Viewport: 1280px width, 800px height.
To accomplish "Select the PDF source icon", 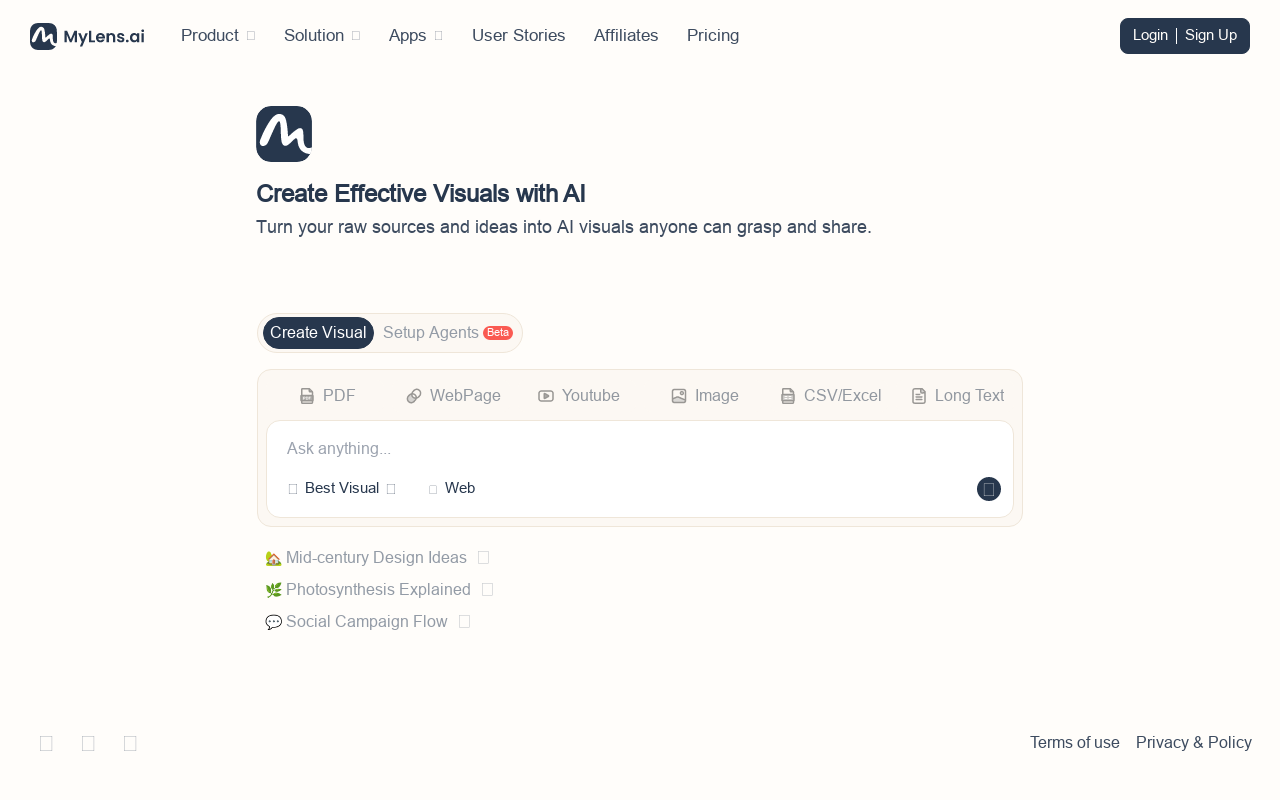I will click(x=307, y=396).
